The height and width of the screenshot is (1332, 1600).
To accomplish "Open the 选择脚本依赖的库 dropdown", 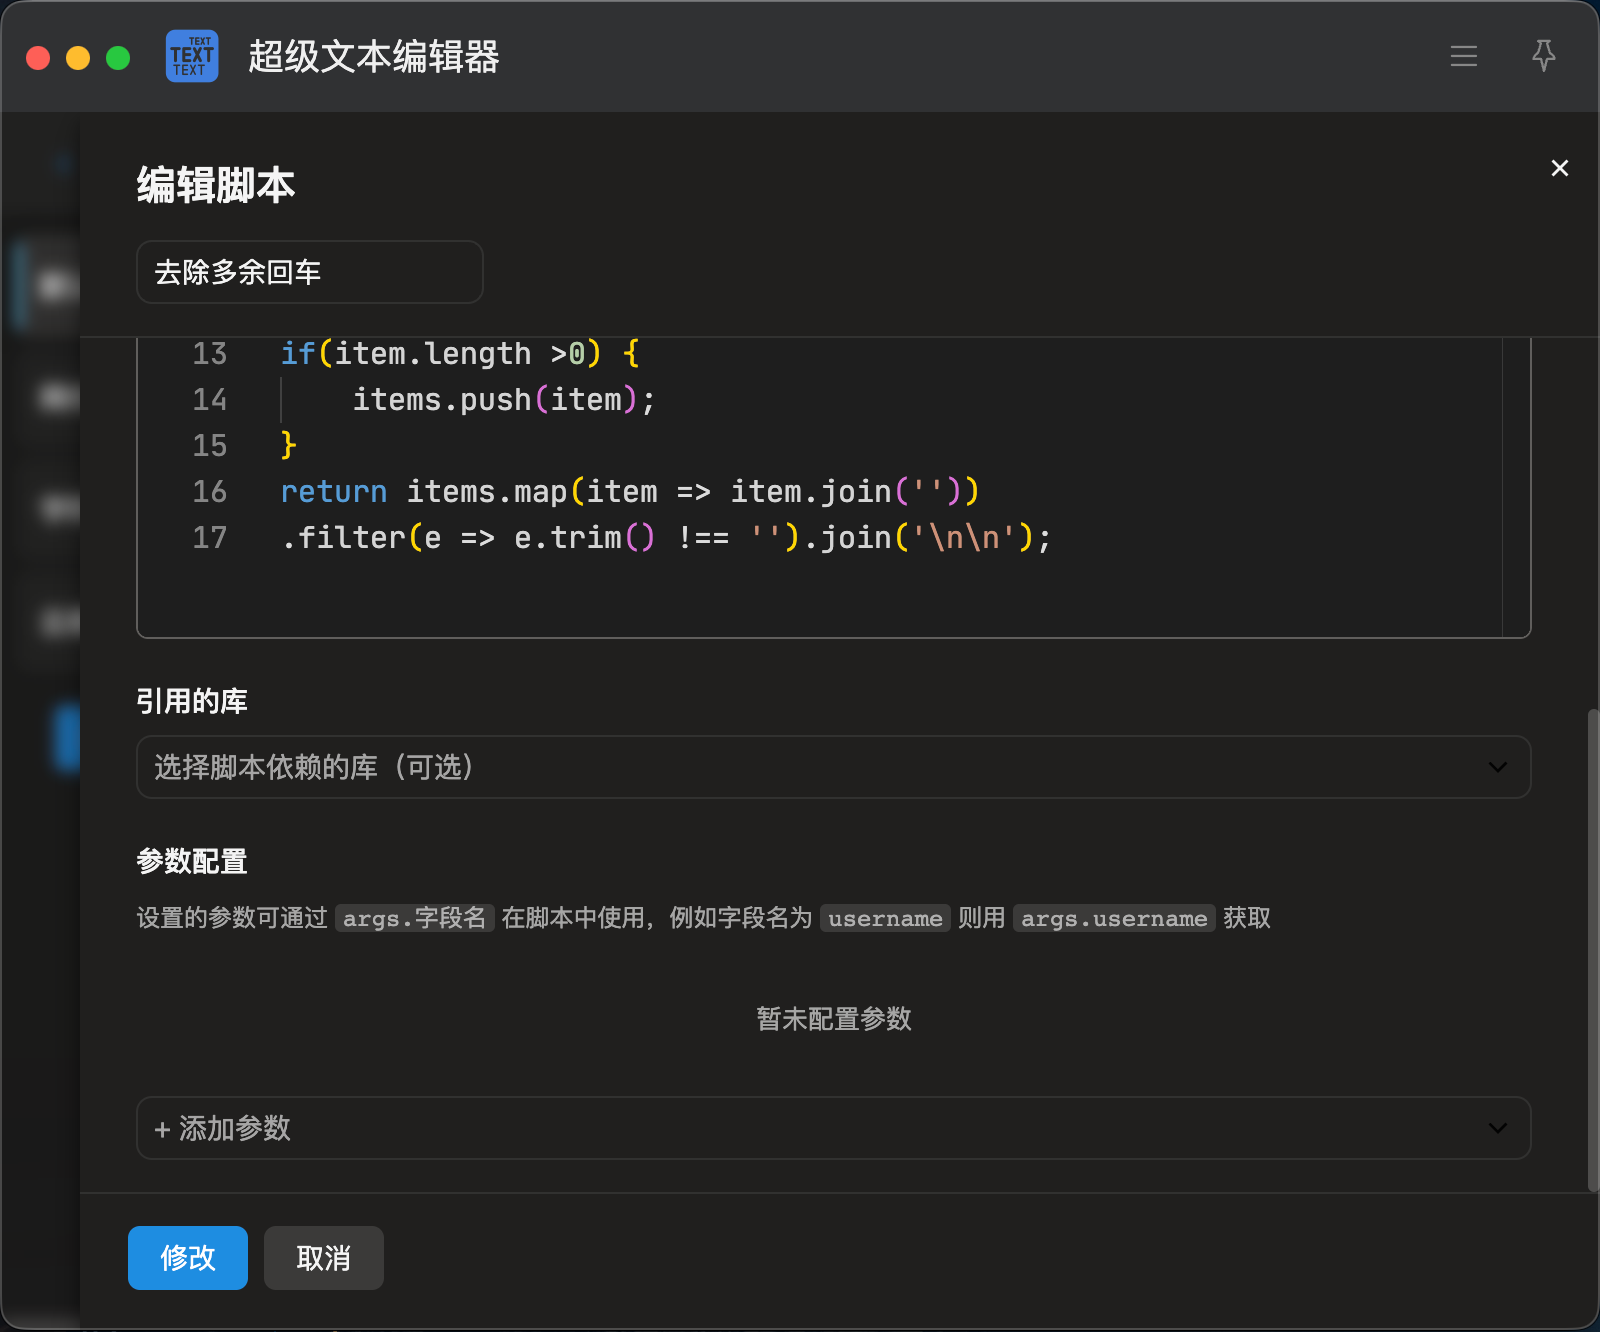I will click(833, 767).
